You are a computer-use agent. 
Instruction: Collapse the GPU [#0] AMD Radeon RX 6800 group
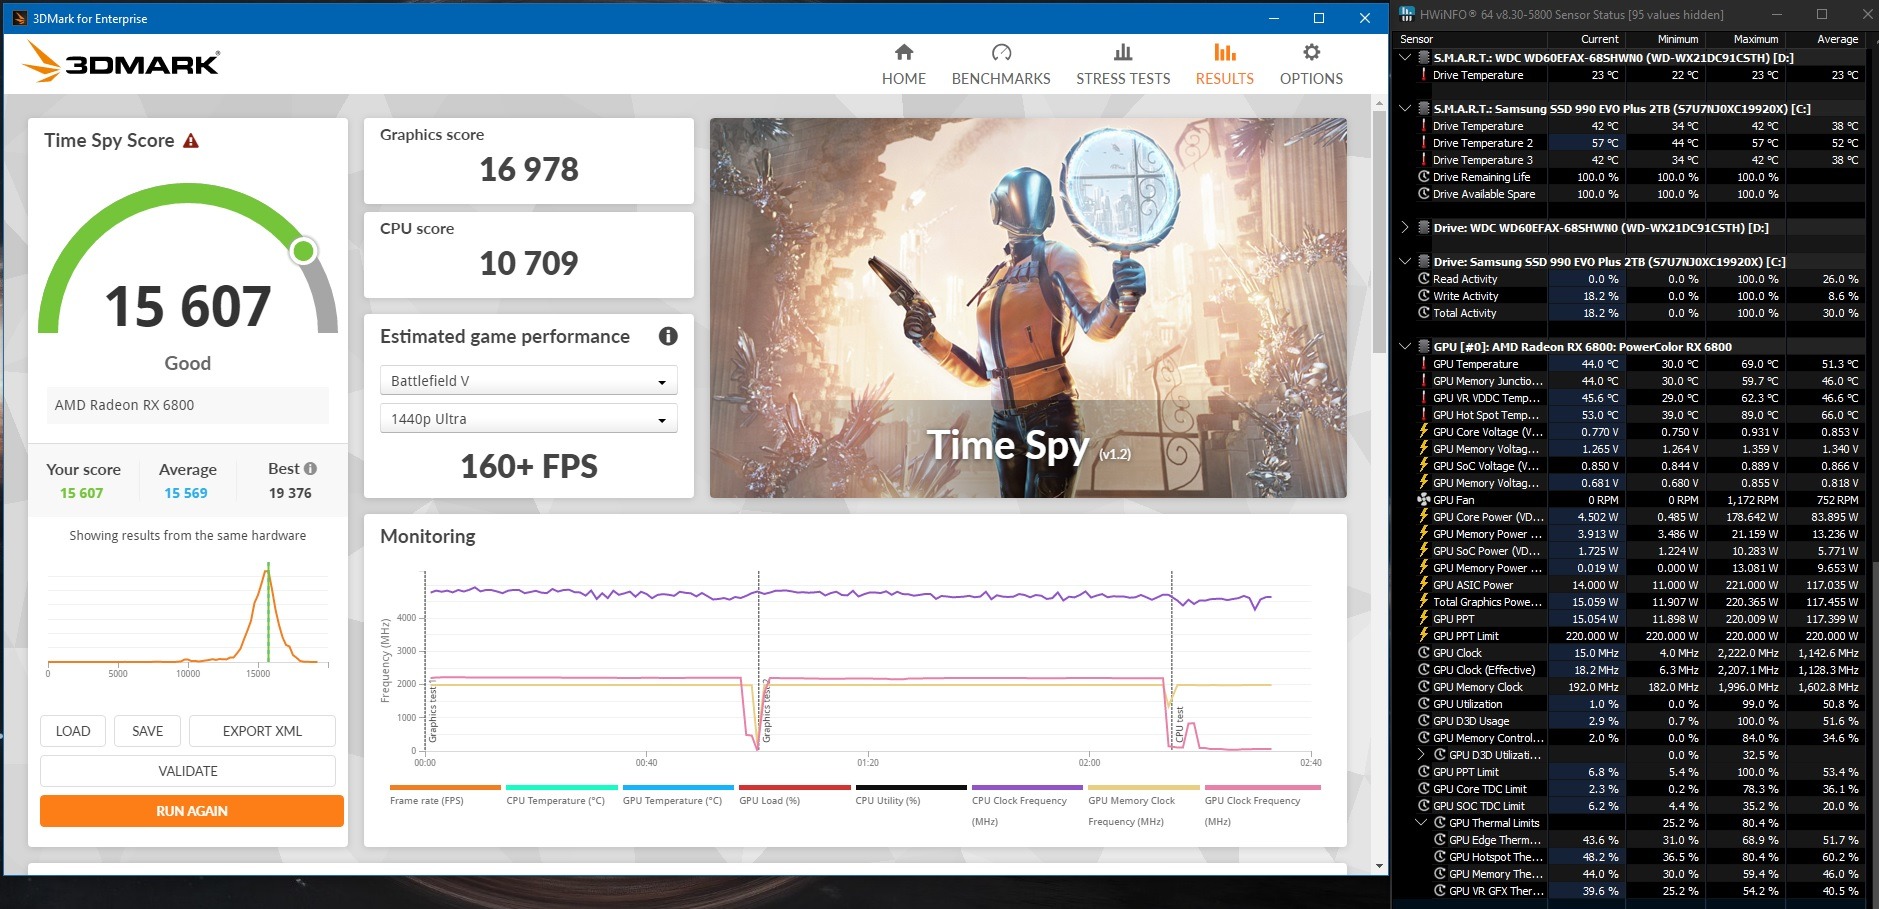1405,347
